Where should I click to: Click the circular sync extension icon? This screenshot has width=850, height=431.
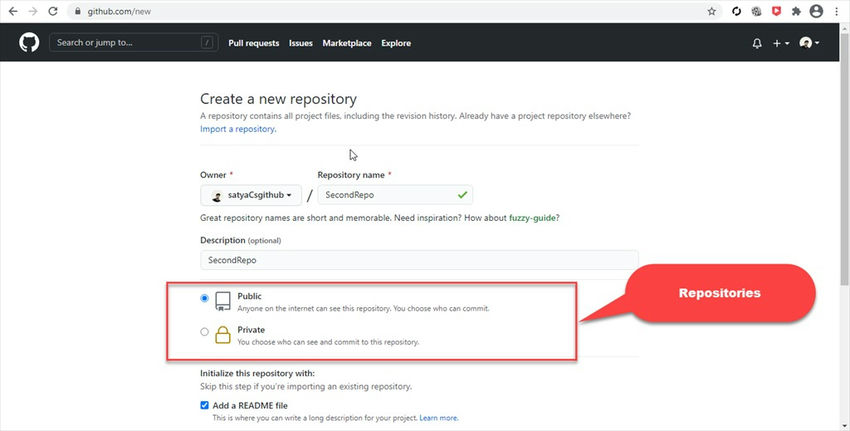click(736, 11)
